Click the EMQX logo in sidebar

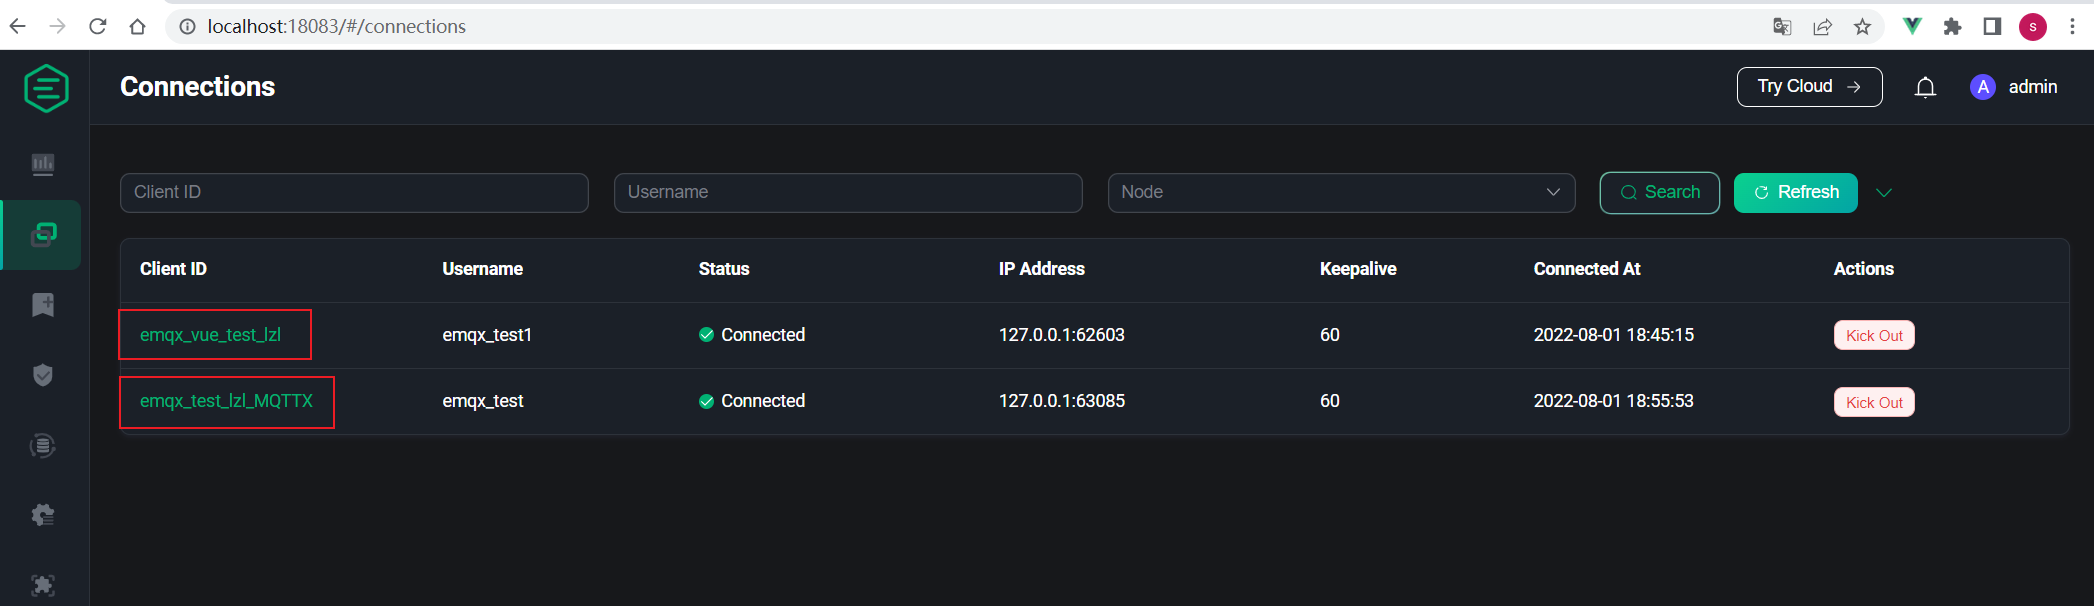[46, 88]
